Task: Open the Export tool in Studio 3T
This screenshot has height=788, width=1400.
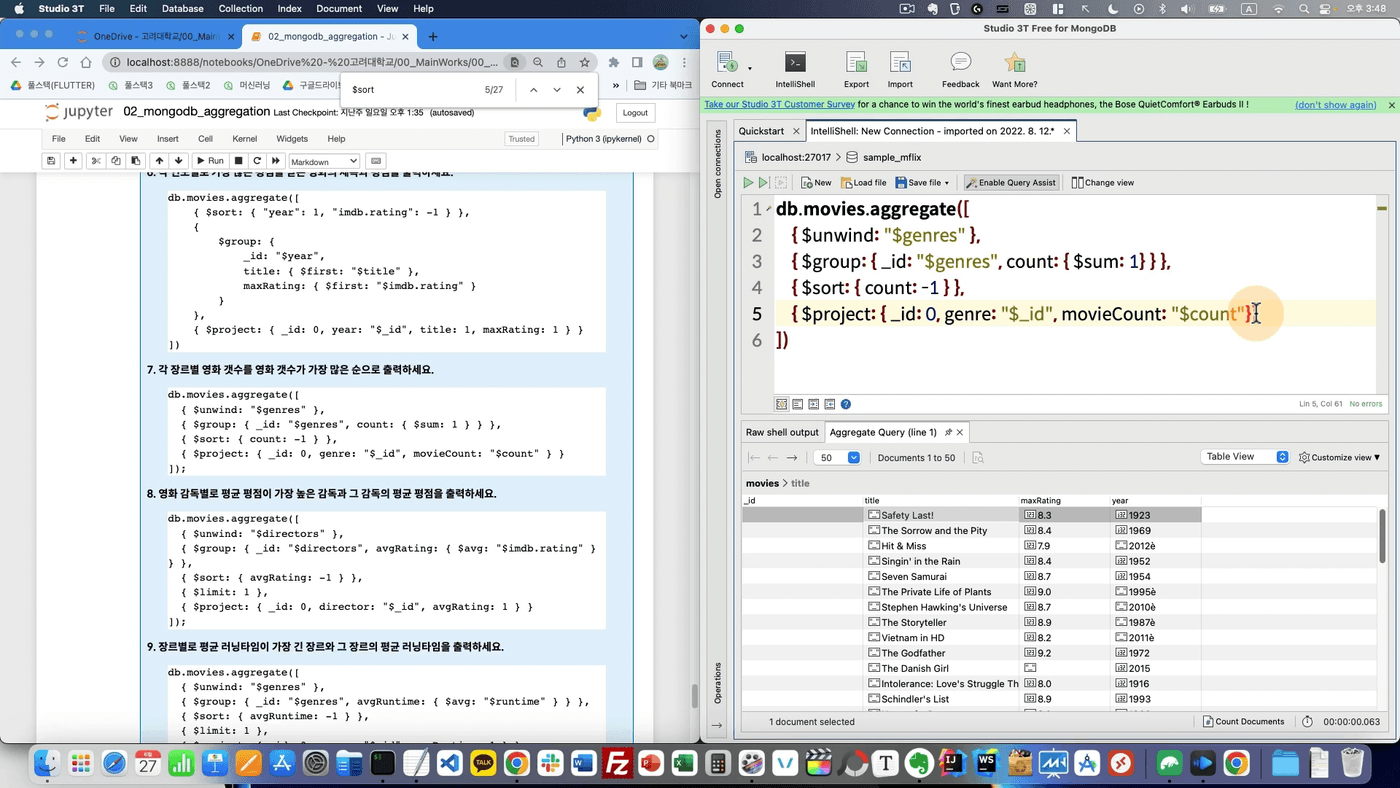Action: tap(856, 63)
